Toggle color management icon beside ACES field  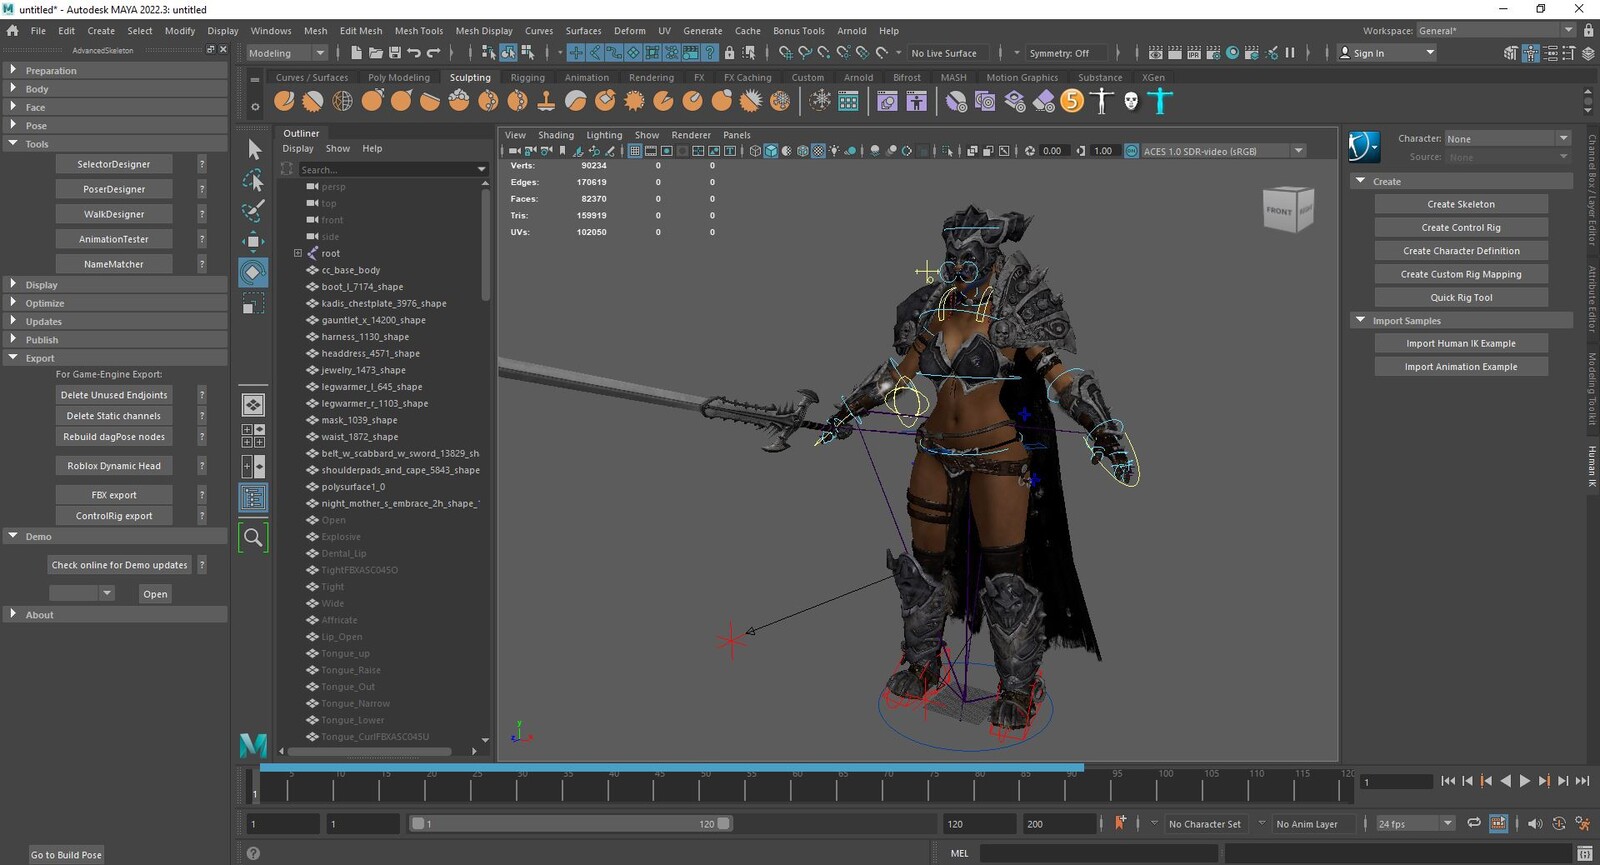point(1131,151)
